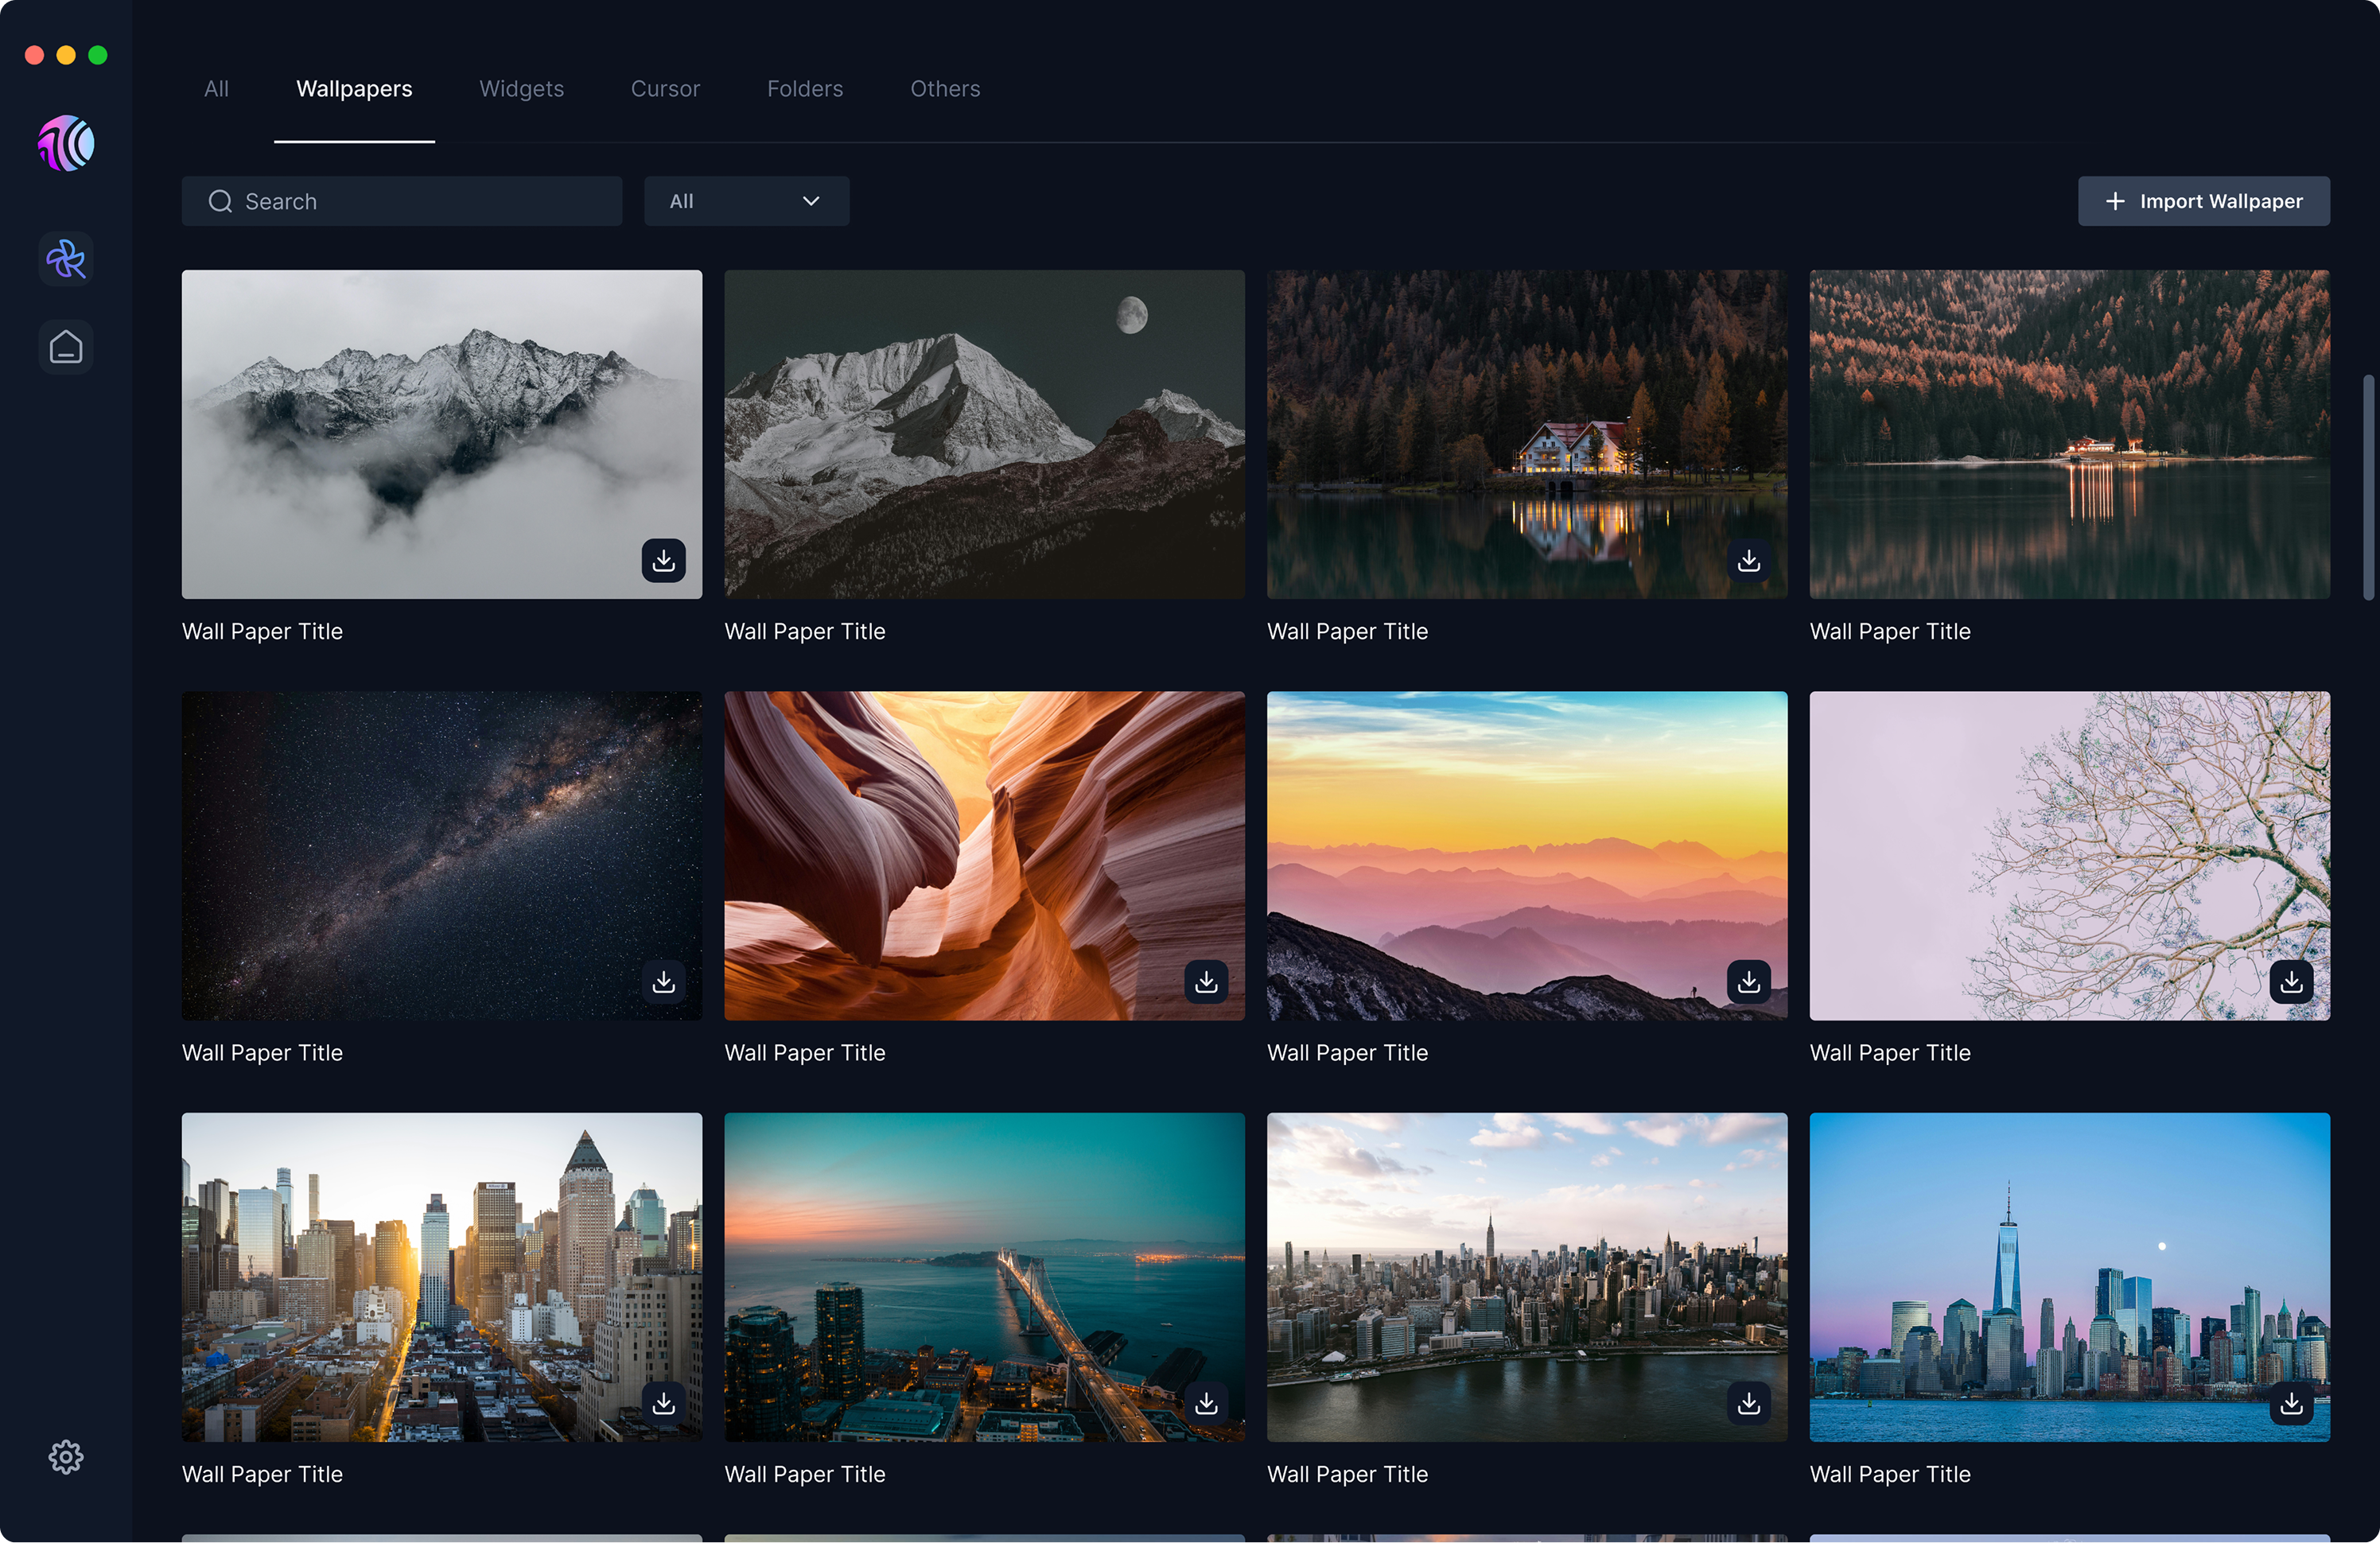Image resolution: width=2380 pixels, height=1543 pixels.
Task: Switch to the Widgets tab
Action: coord(521,88)
